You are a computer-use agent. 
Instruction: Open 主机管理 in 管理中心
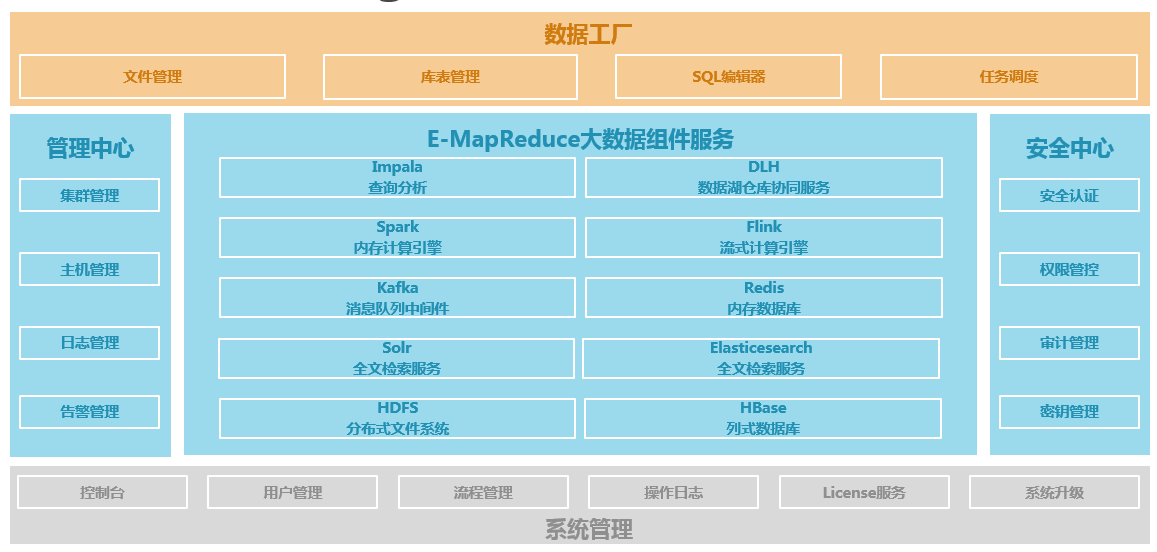point(89,269)
